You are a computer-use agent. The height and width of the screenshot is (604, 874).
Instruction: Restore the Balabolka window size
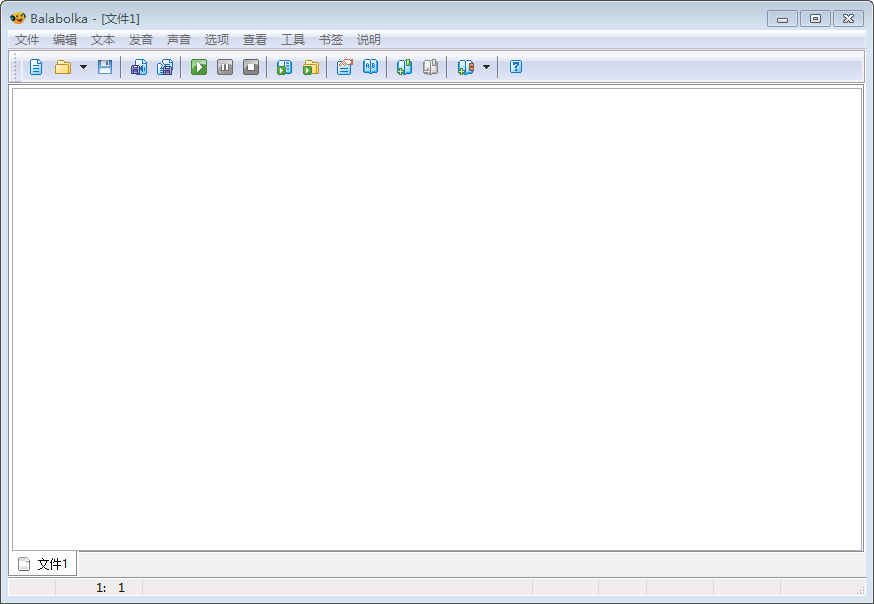[815, 18]
